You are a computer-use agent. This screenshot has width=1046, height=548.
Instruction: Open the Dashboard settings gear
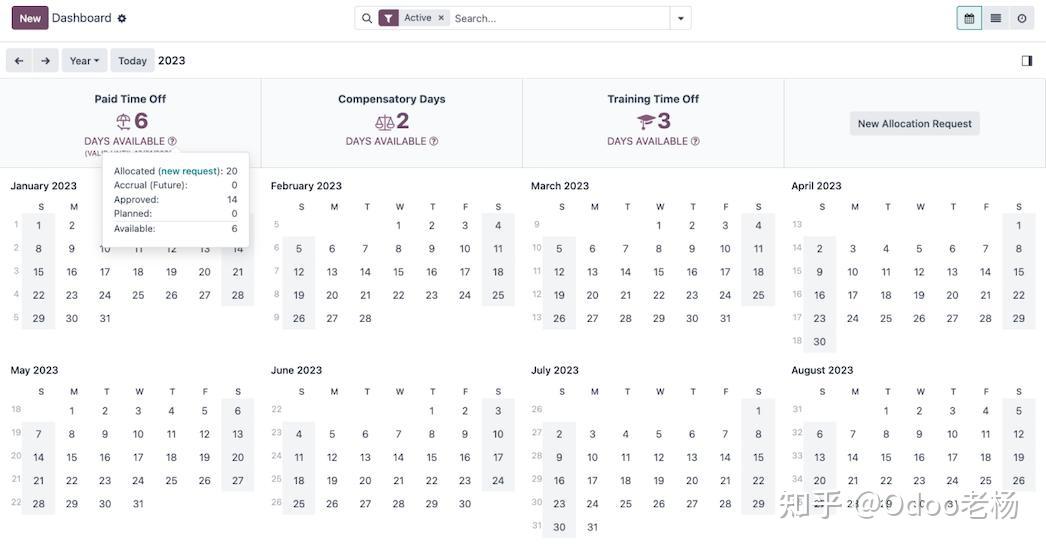coord(122,18)
